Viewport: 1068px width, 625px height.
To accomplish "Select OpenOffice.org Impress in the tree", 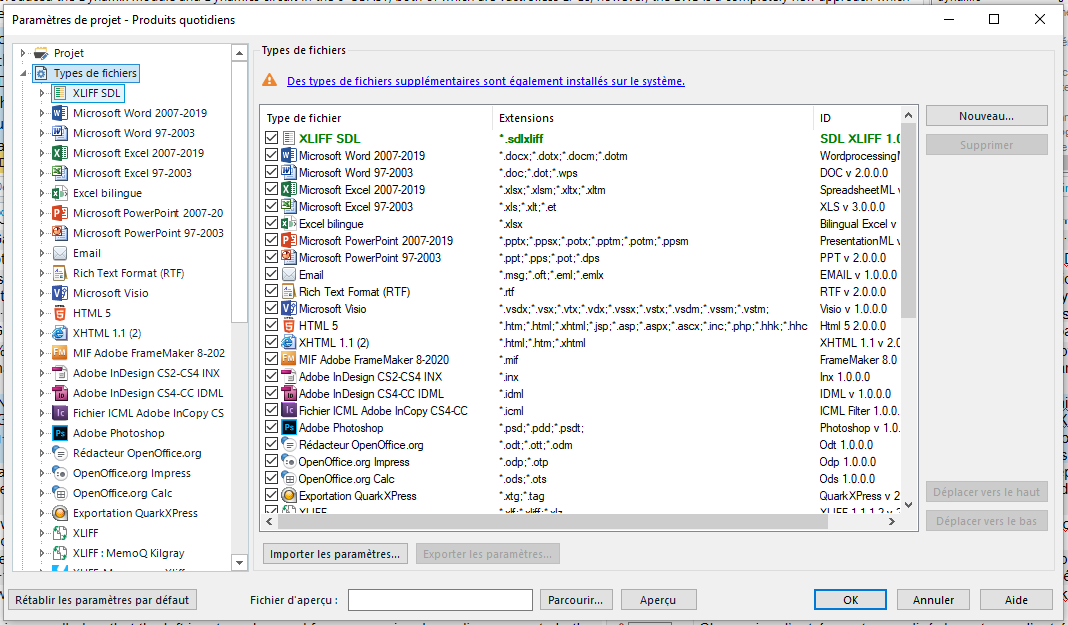I will [x=131, y=473].
